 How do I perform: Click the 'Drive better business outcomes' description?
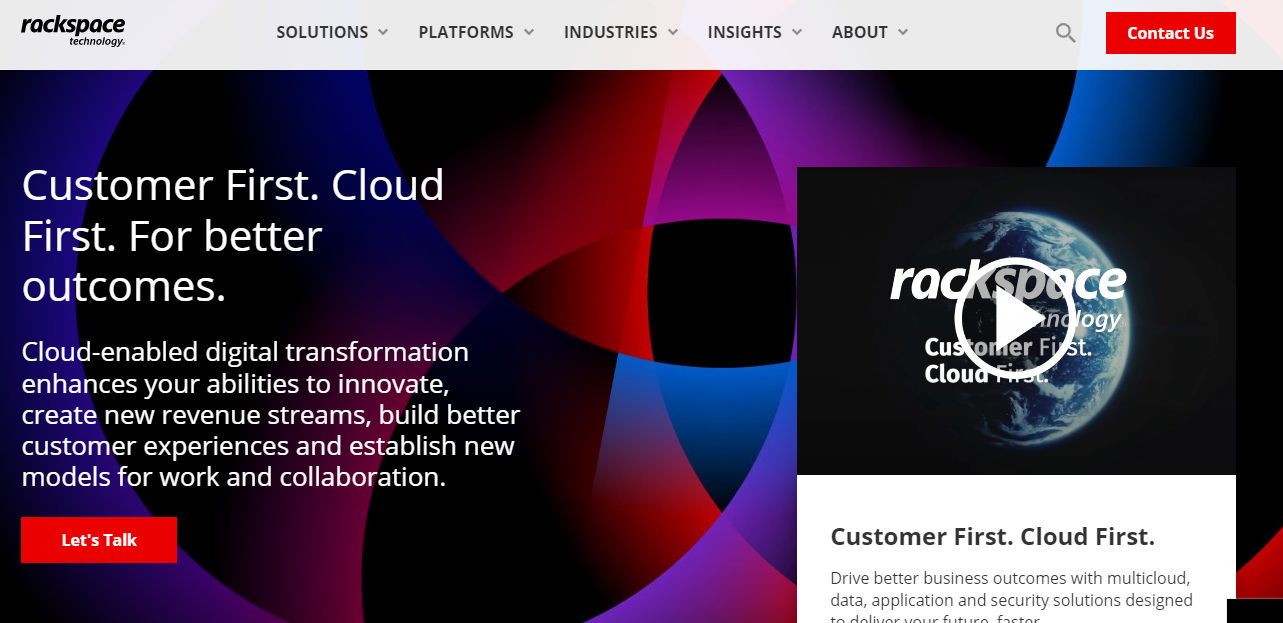click(x=1012, y=598)
